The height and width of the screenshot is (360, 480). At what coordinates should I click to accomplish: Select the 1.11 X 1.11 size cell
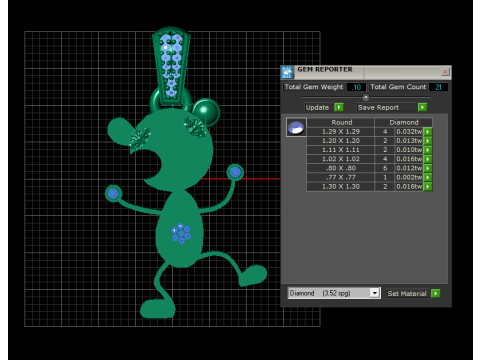341,150
